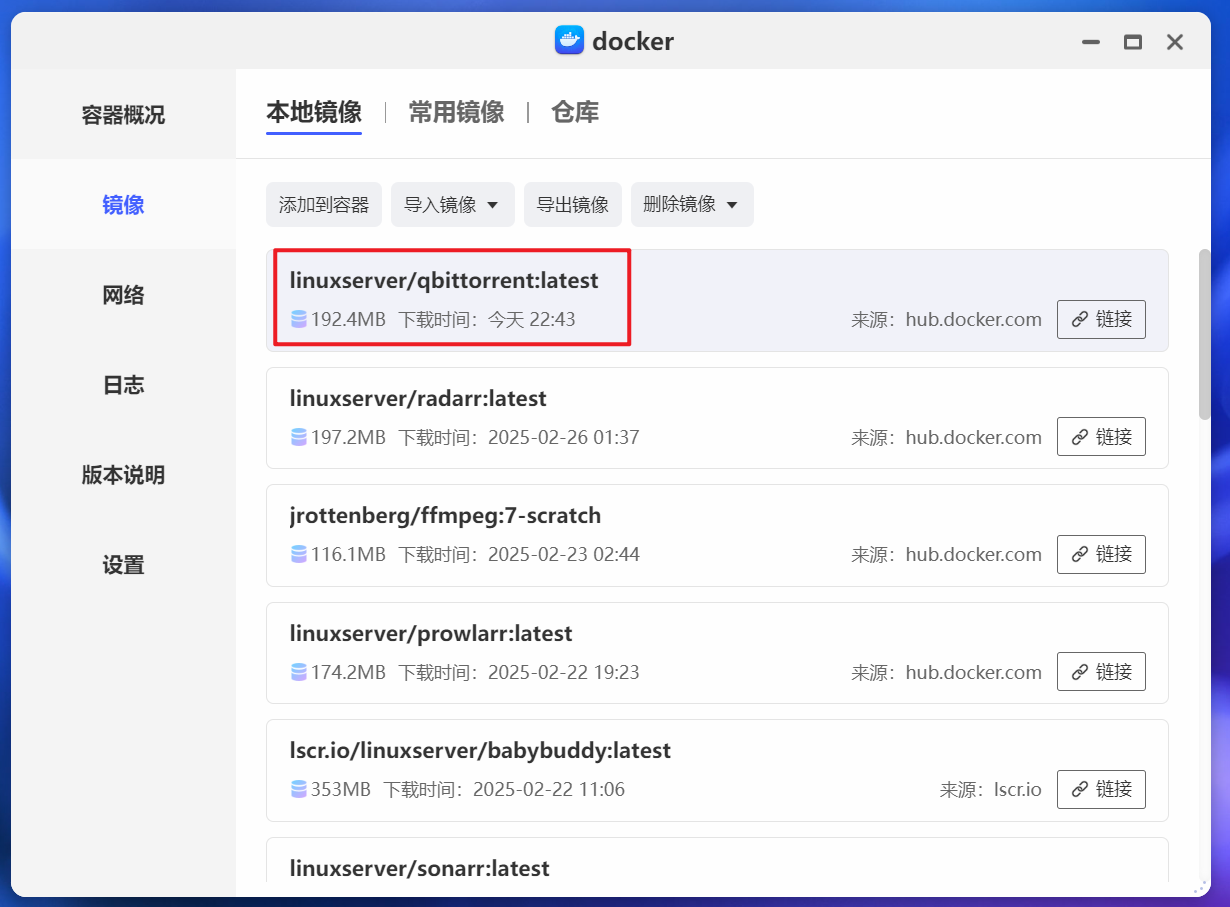Click source hub.docker.com on ffmpeg row
This screenshot has height=907, width=1230.
[974, 554]
